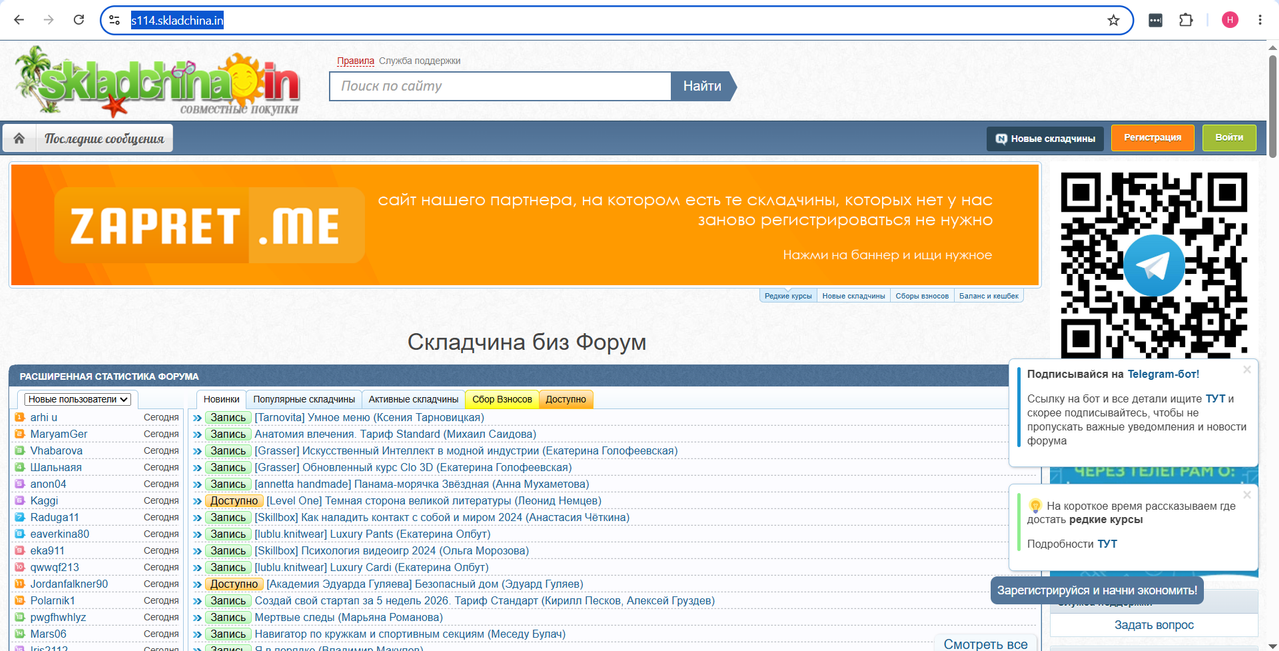Click the arrow icon before Мертвые следы row

[x=197, y=617]
